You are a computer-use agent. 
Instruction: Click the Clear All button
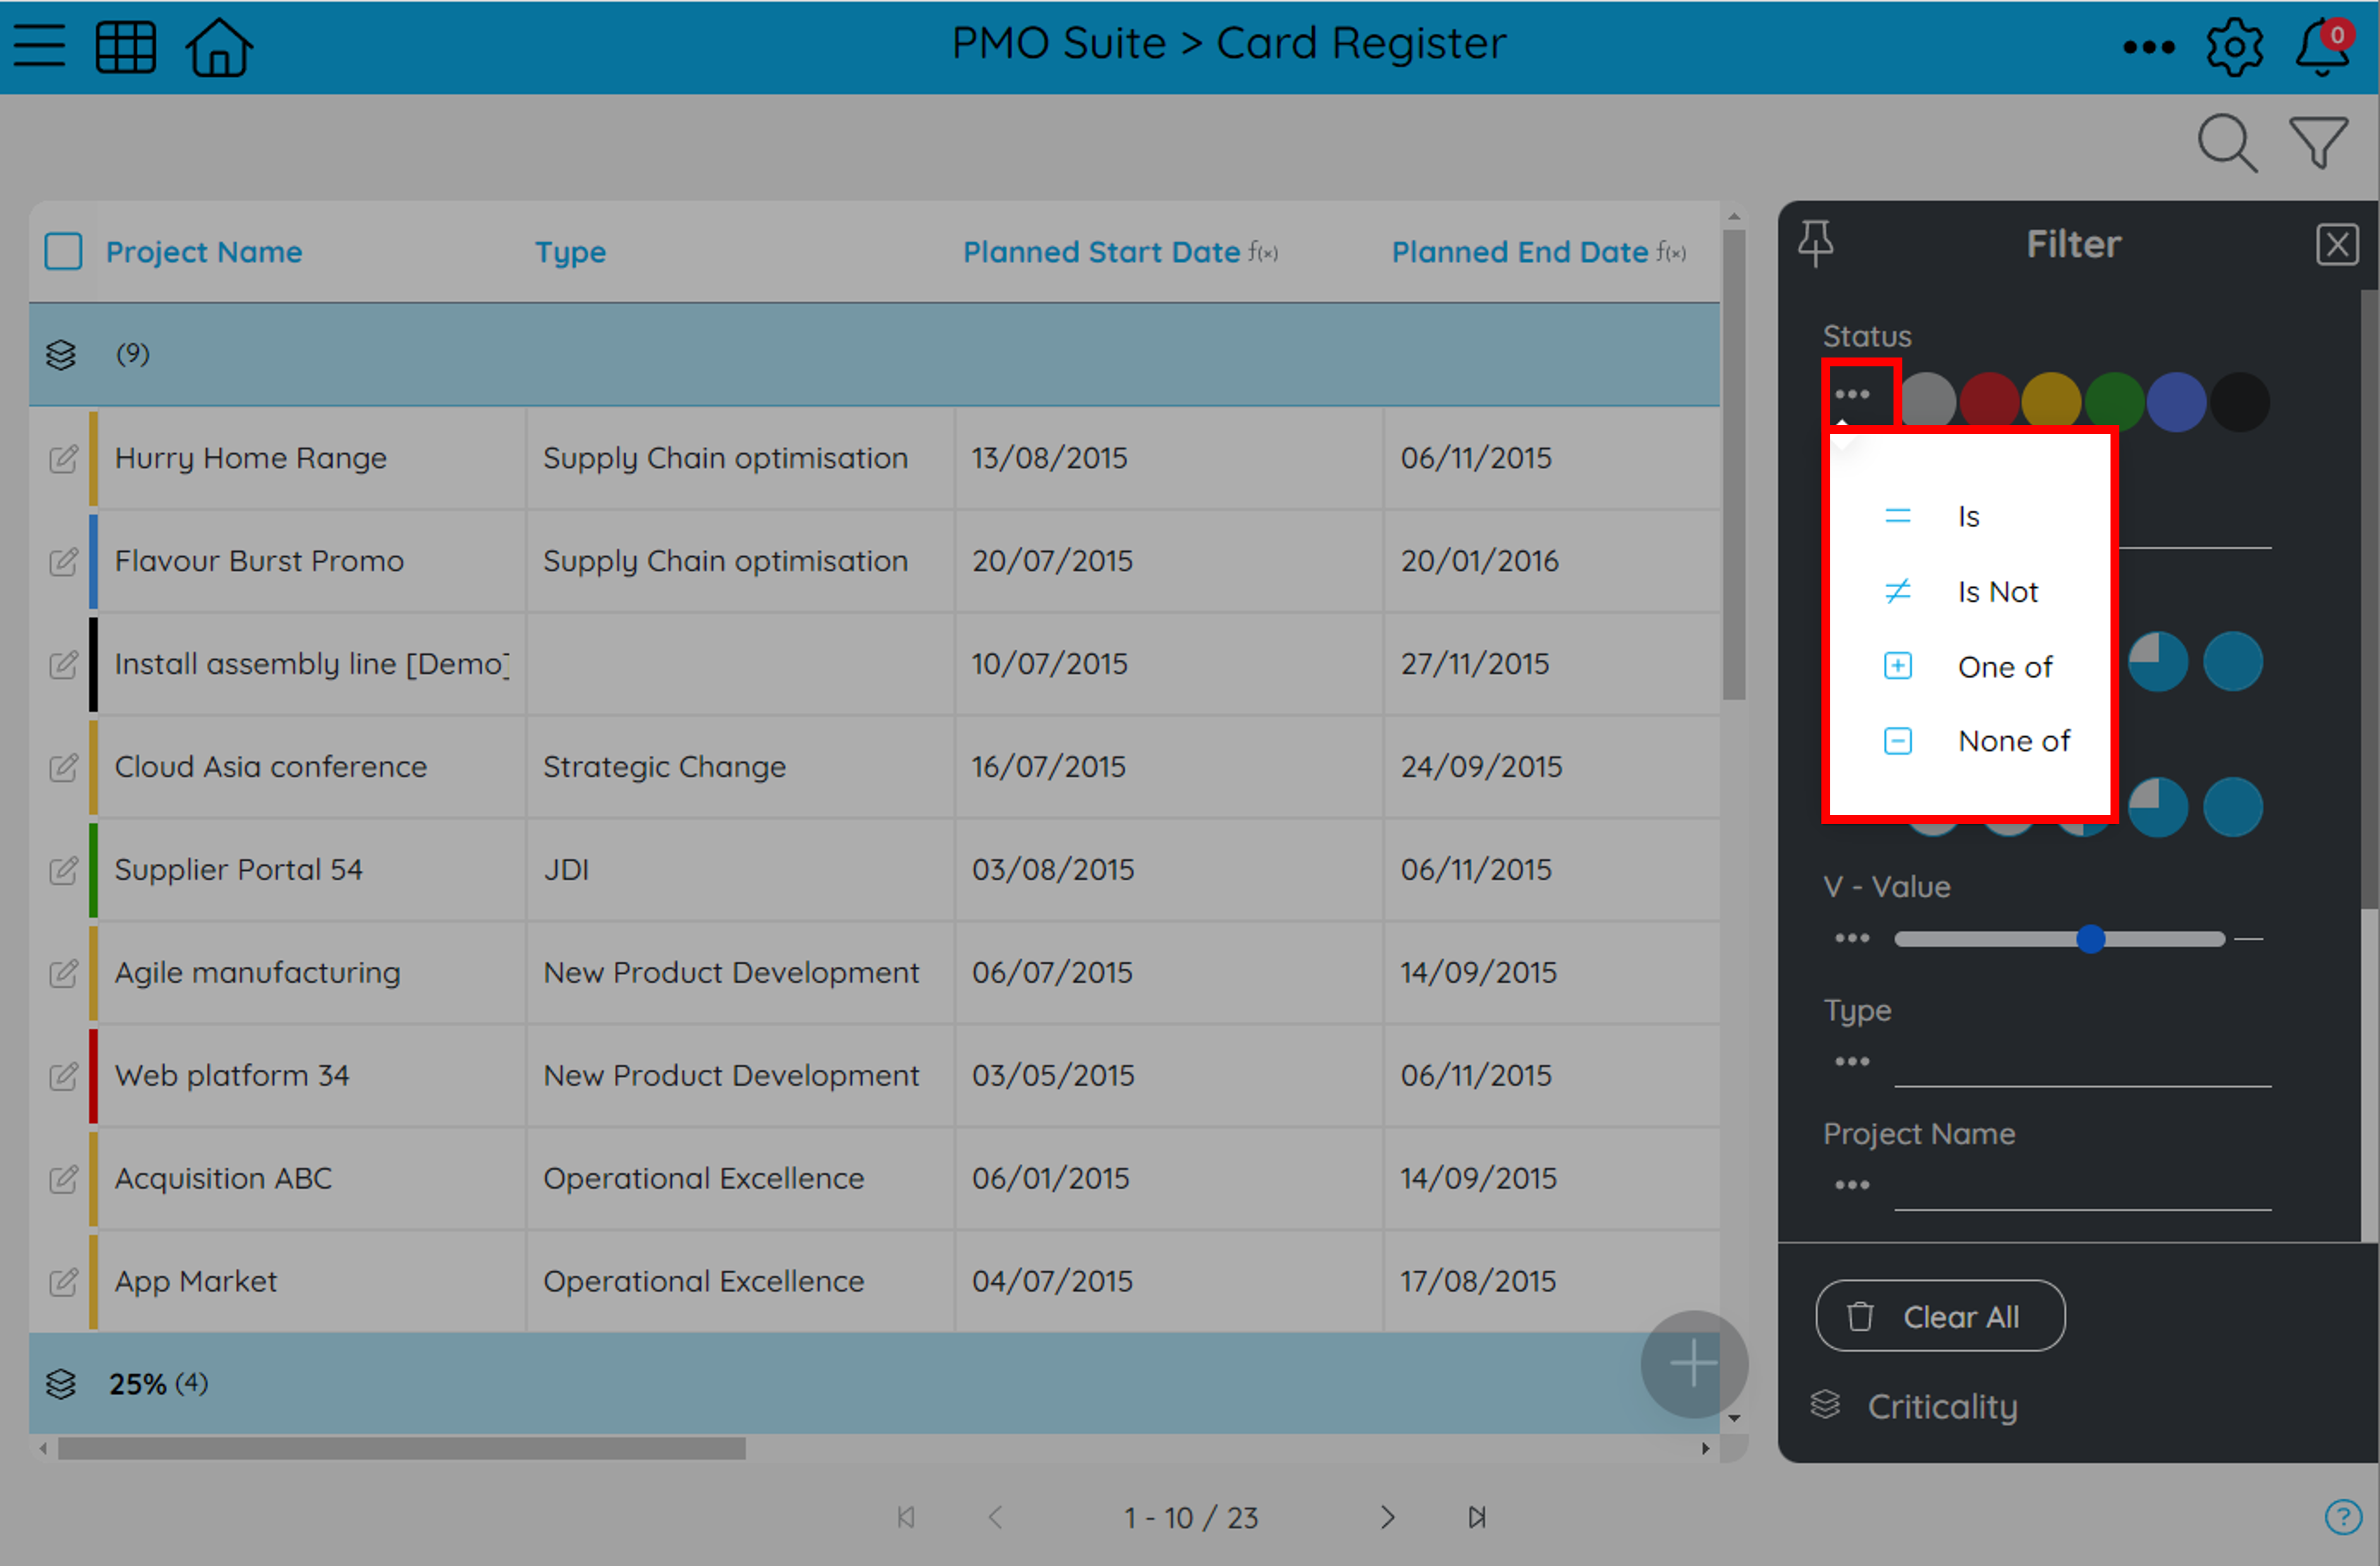(x=1940, y=1316)
